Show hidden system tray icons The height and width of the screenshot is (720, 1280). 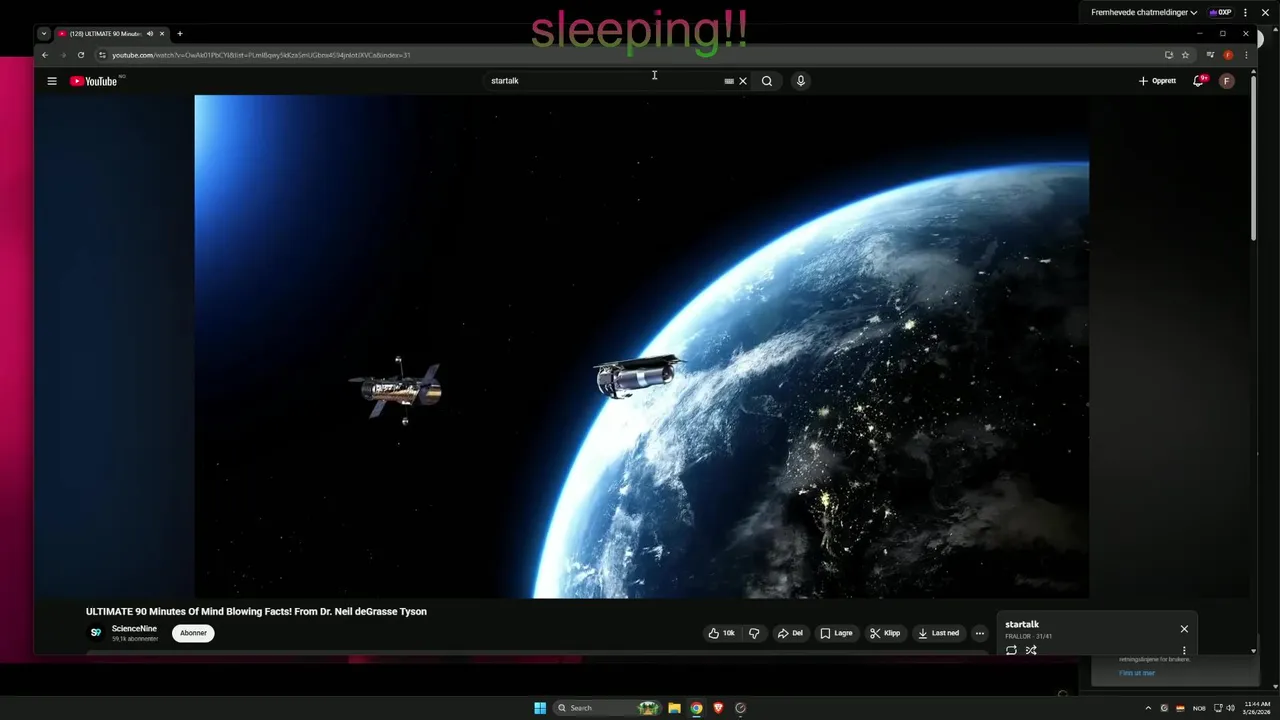point(1148,708)
